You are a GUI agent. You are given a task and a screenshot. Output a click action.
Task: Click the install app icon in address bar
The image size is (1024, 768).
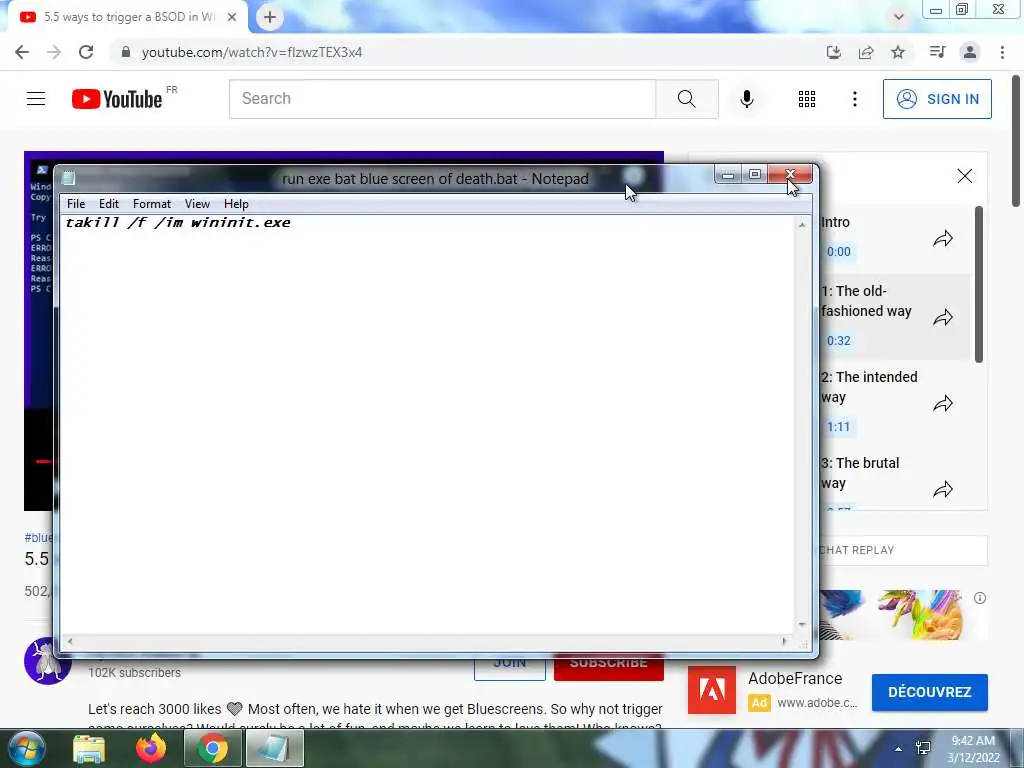coord(833,52)
